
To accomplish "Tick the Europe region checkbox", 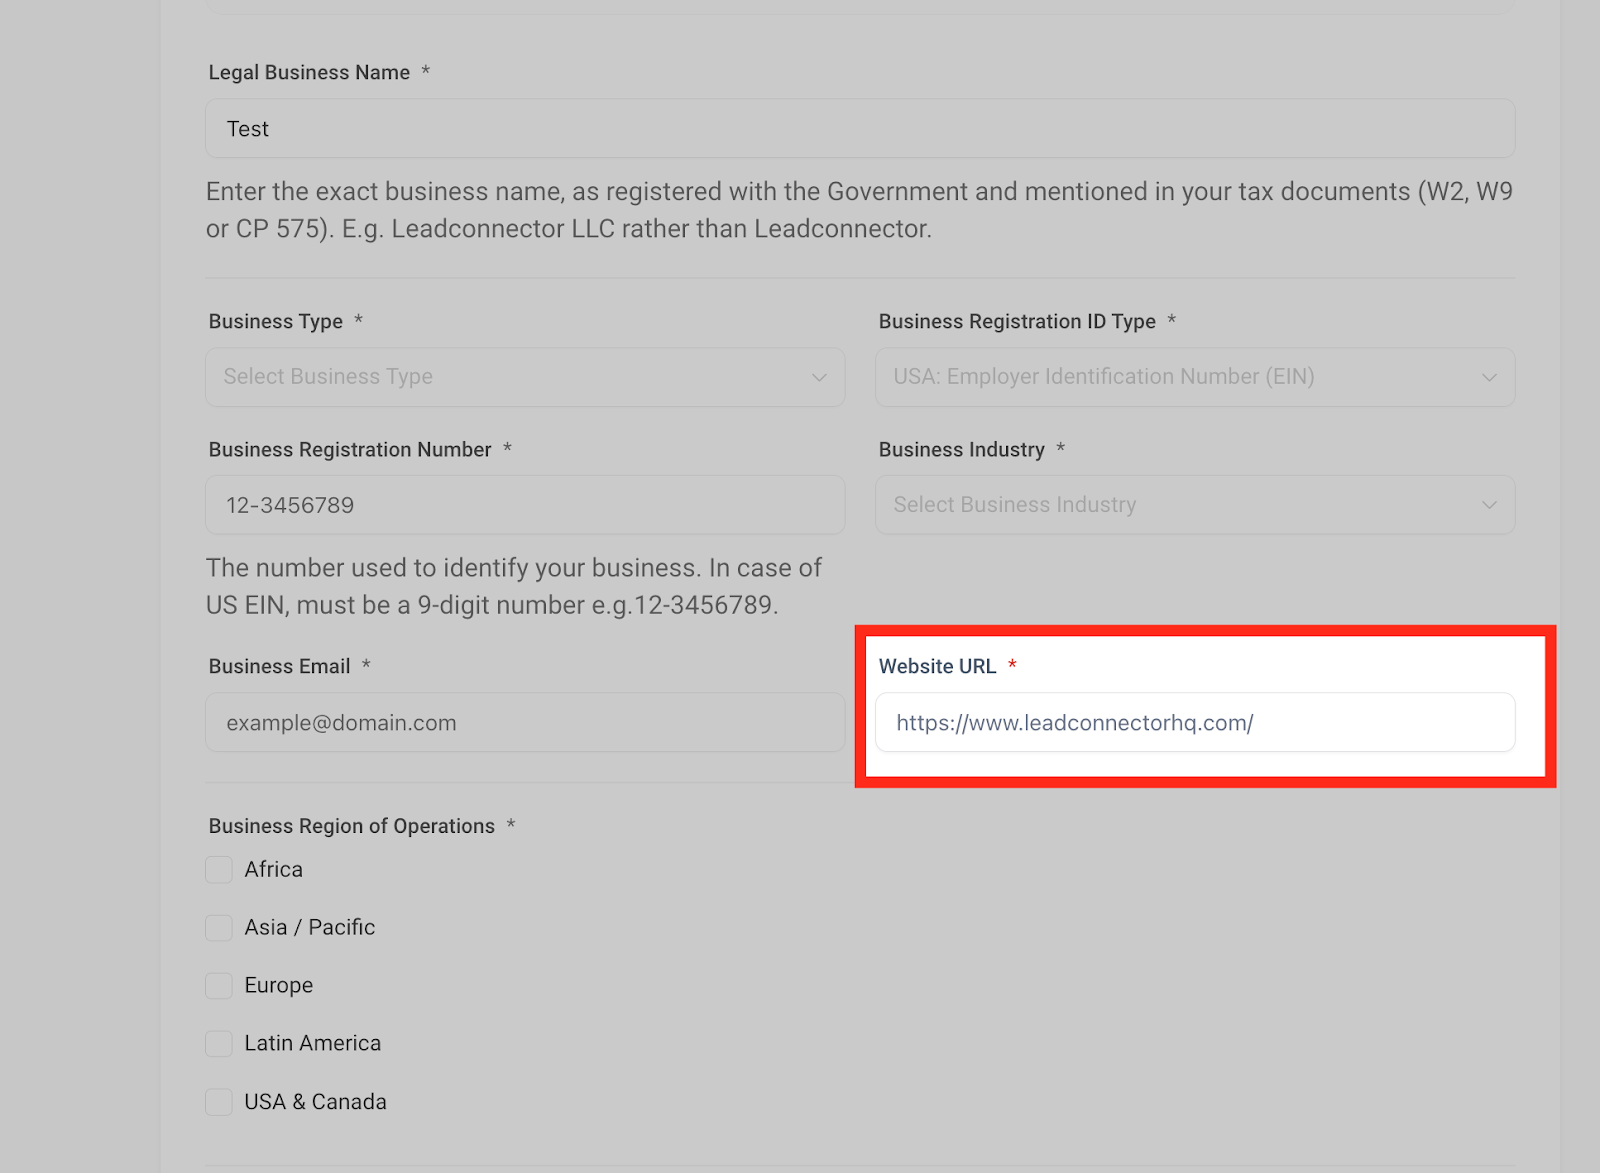I will (x=219, y=986).
